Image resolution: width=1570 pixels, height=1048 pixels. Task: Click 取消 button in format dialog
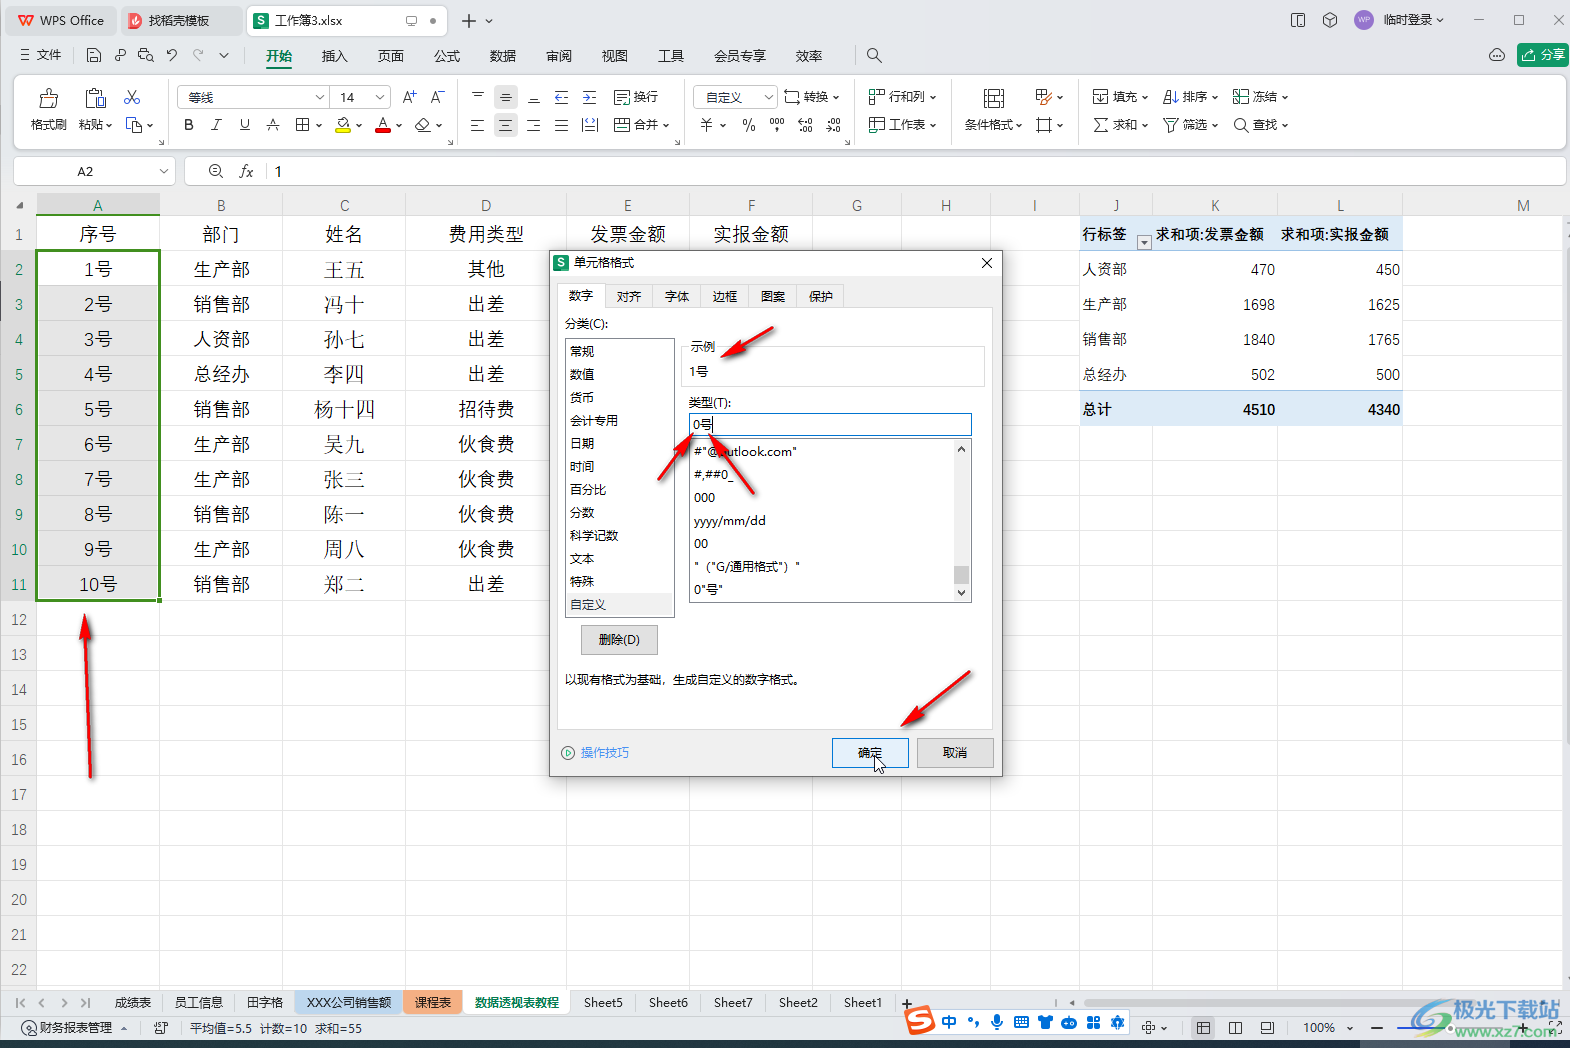pos(955,753)
